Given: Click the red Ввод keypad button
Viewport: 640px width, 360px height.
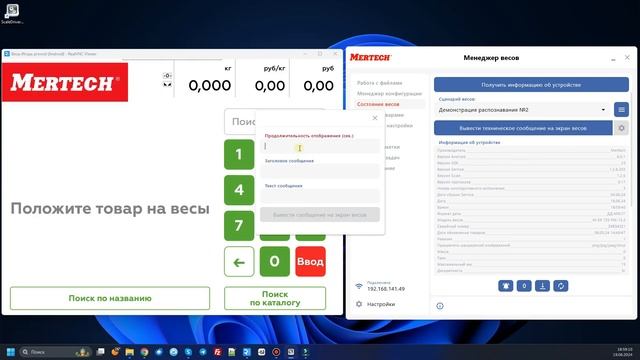Looking at the screenshot, I should pyautogui.click(x=311, y=262).
